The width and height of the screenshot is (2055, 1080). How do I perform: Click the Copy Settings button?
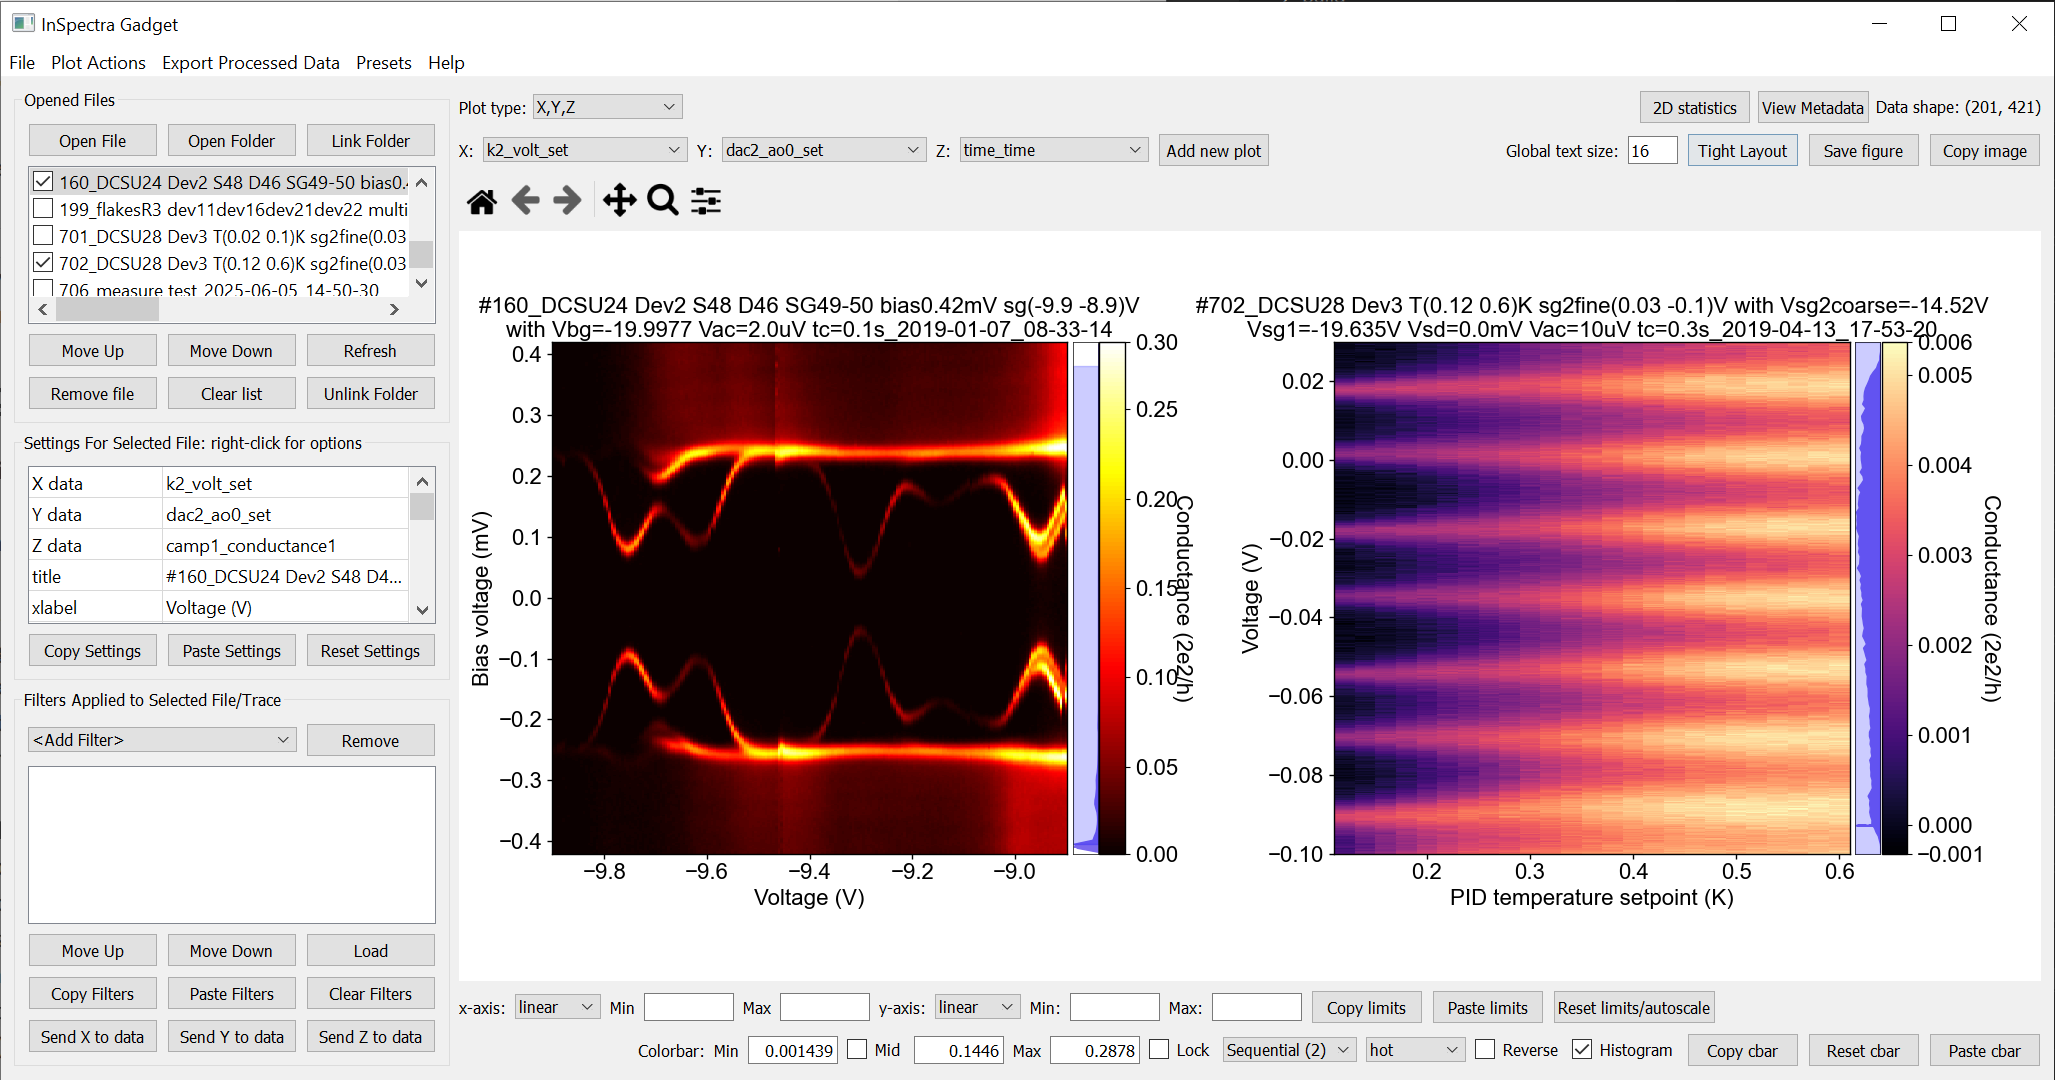coord(93,651)
